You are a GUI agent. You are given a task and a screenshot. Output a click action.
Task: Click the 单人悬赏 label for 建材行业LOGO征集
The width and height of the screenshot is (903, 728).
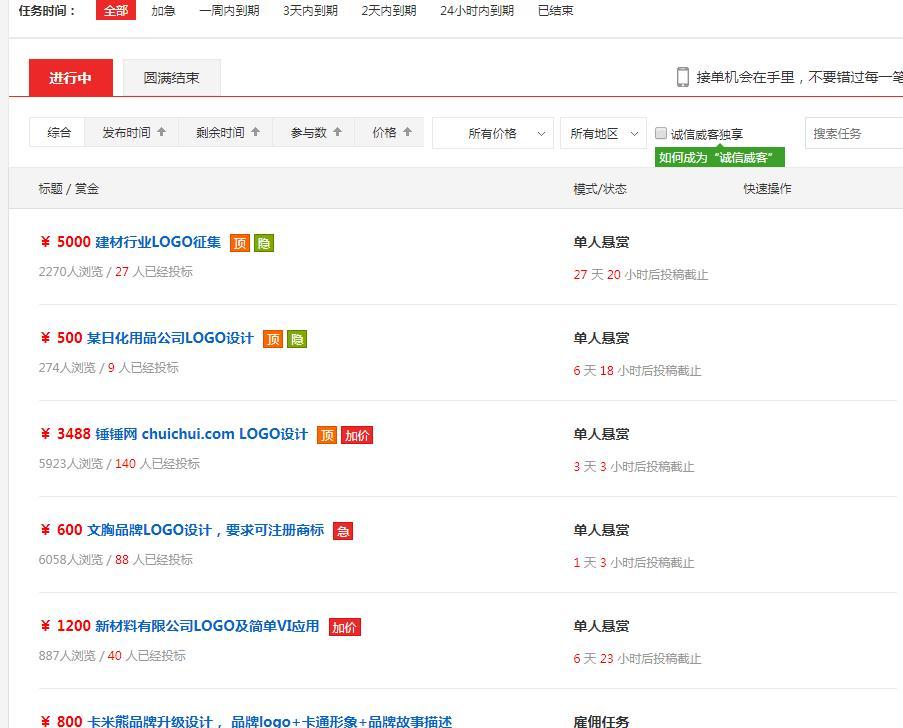[x=601, y=242]
